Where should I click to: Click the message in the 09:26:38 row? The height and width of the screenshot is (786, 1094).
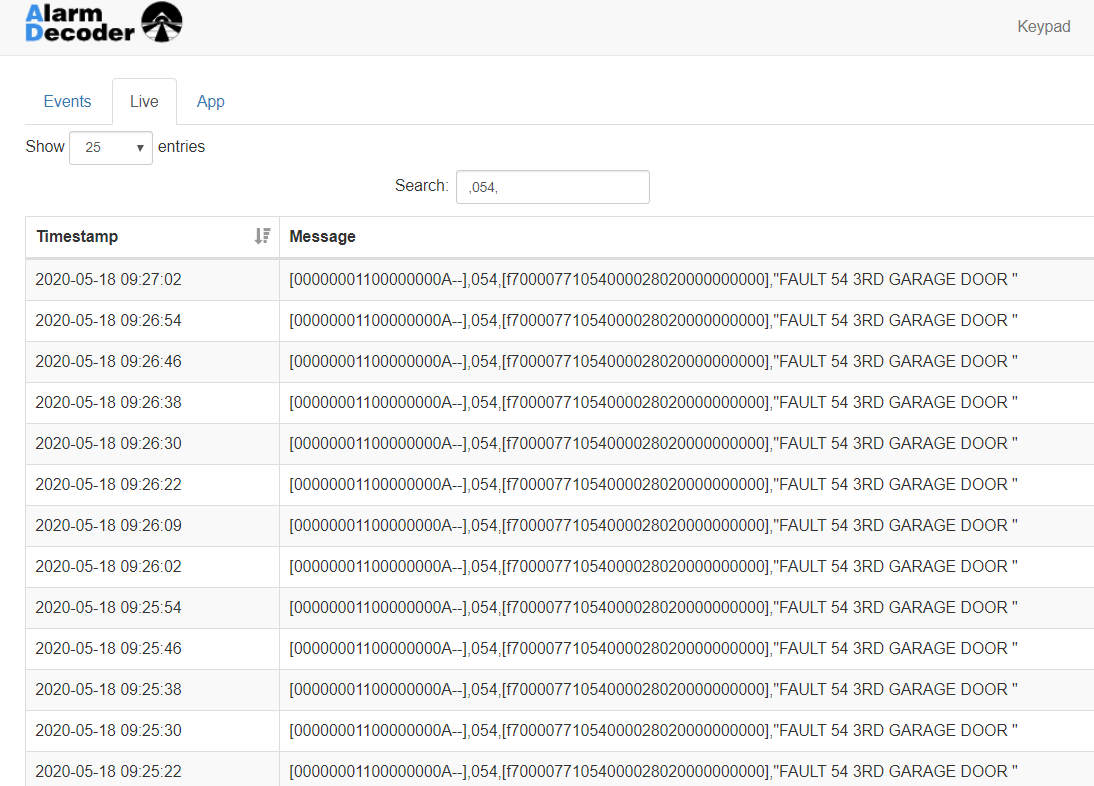tap(653, 402)
